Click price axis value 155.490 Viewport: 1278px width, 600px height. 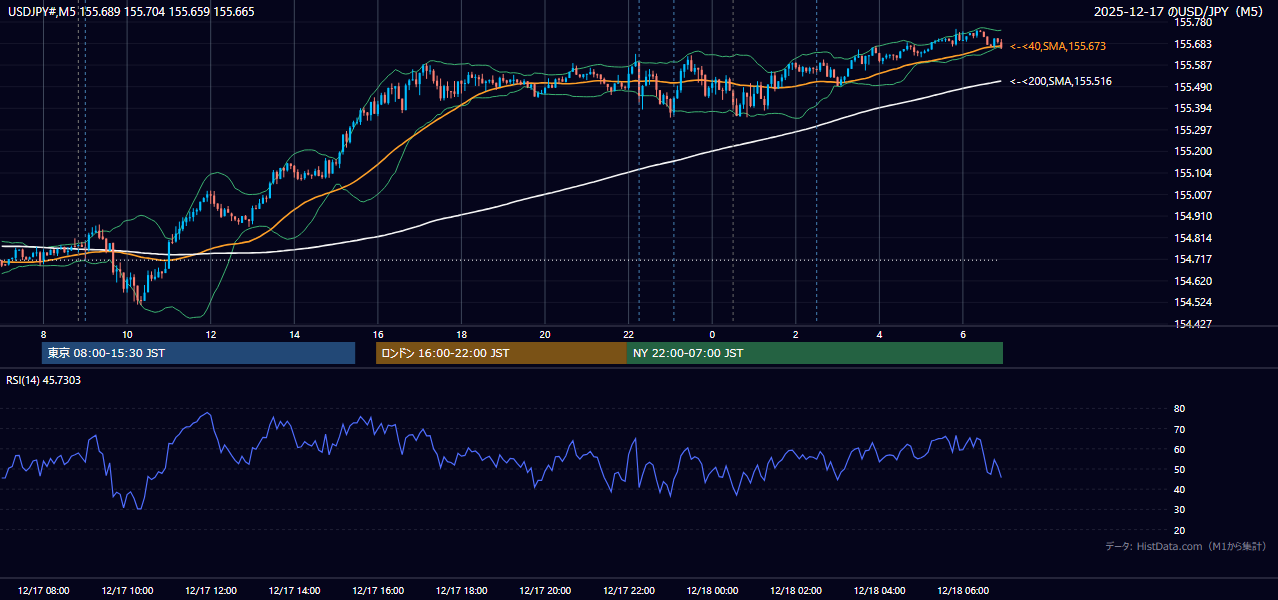[1192, 87]
